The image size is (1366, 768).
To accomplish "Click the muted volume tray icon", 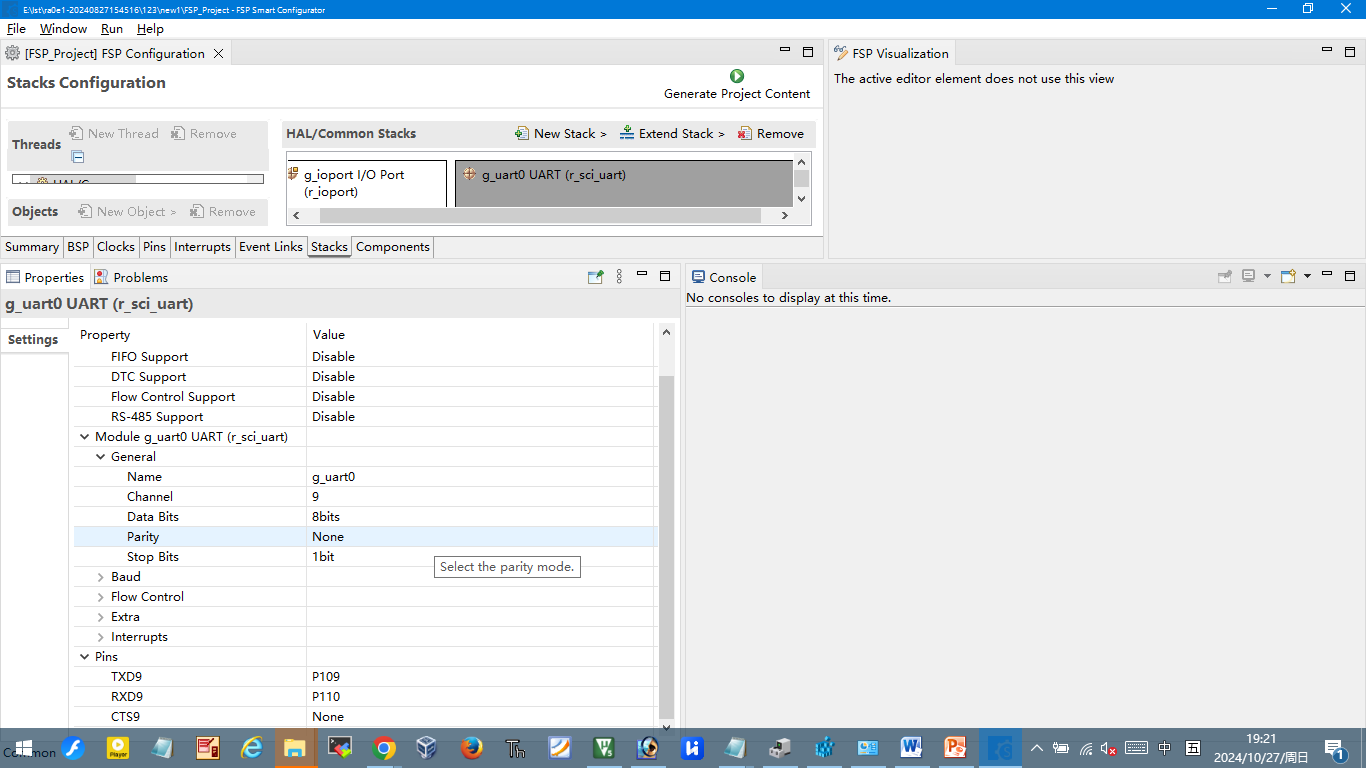I will pos(1110,748).
